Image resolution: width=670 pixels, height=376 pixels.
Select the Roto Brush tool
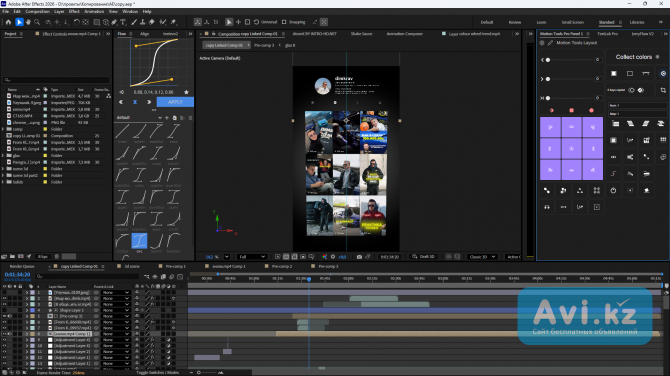163,22
